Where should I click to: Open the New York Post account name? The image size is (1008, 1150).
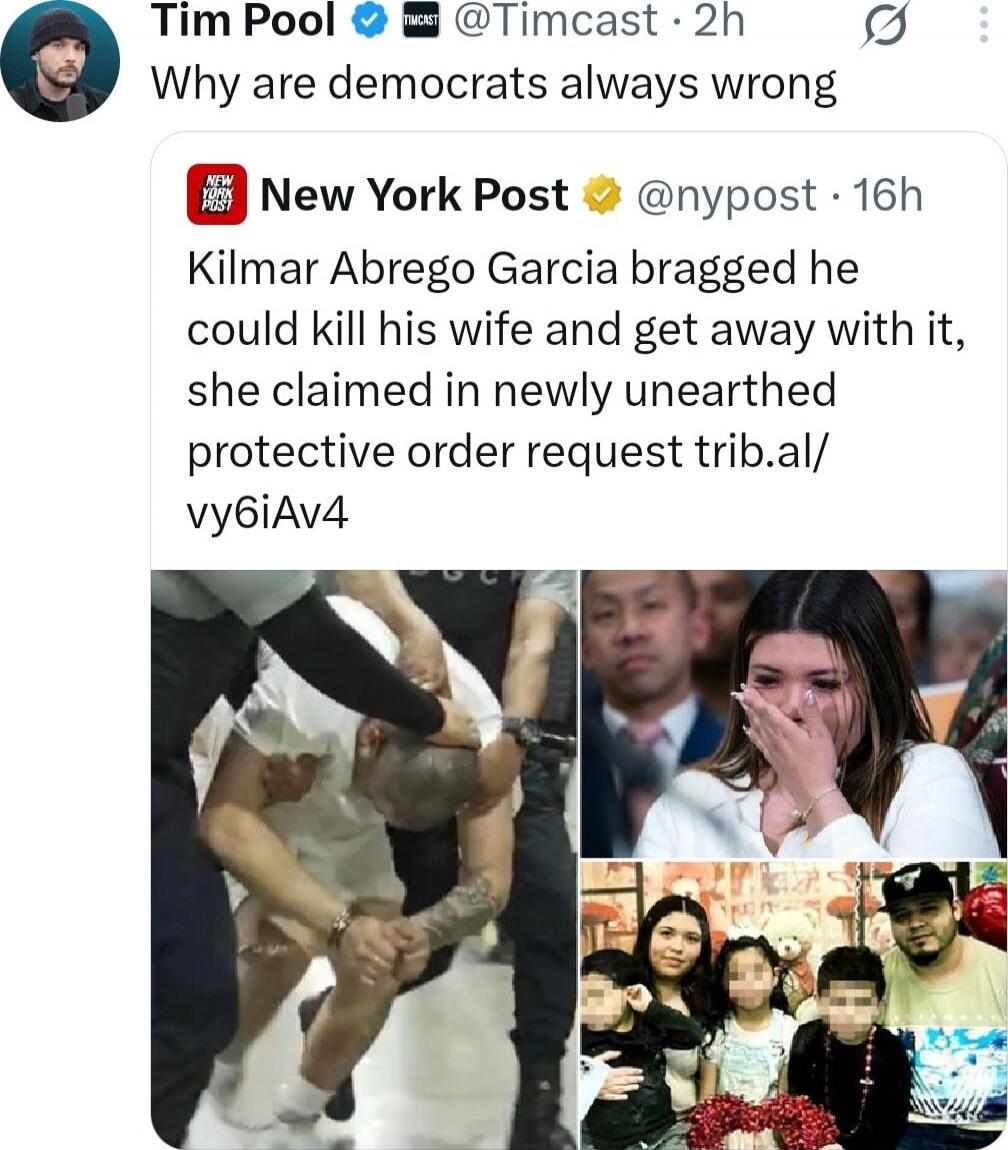pos(414,195)
